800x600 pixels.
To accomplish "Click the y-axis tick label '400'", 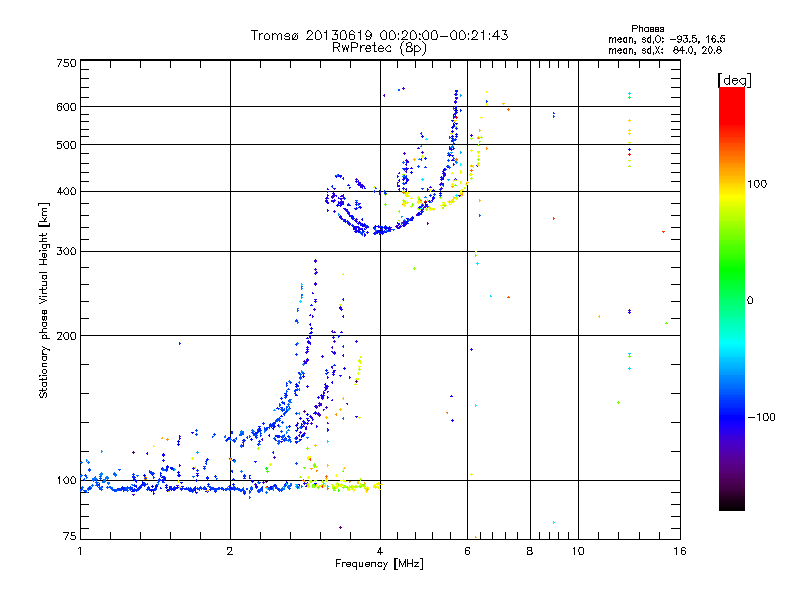I will pos(66,192).
